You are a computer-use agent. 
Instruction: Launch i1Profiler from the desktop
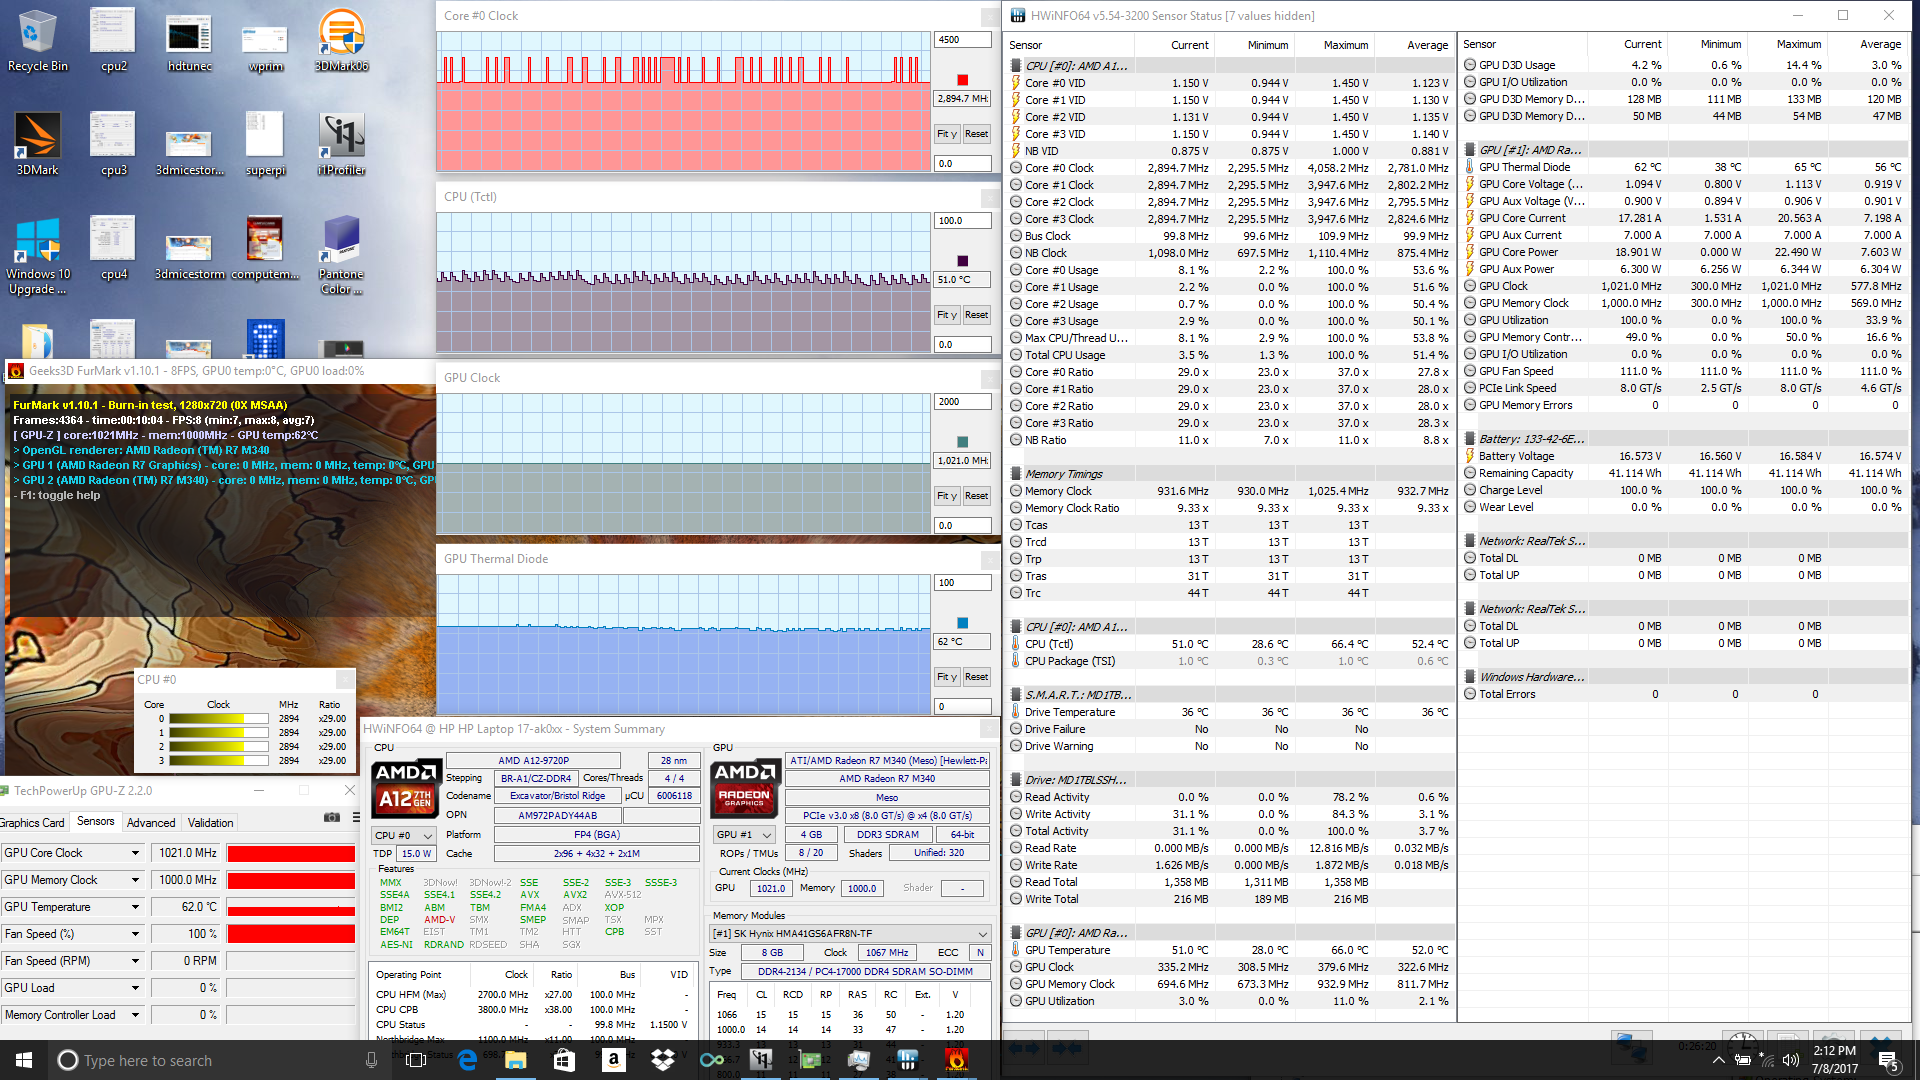(x=342, y=145)
